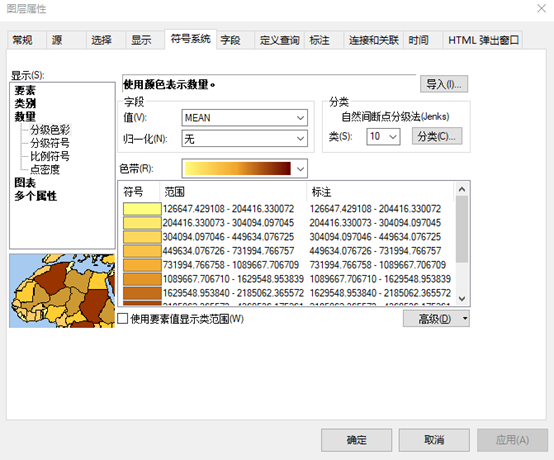Screen dimensions: 554x460
Task: Select 类别 in the display list
Action: tap(25, 104)
